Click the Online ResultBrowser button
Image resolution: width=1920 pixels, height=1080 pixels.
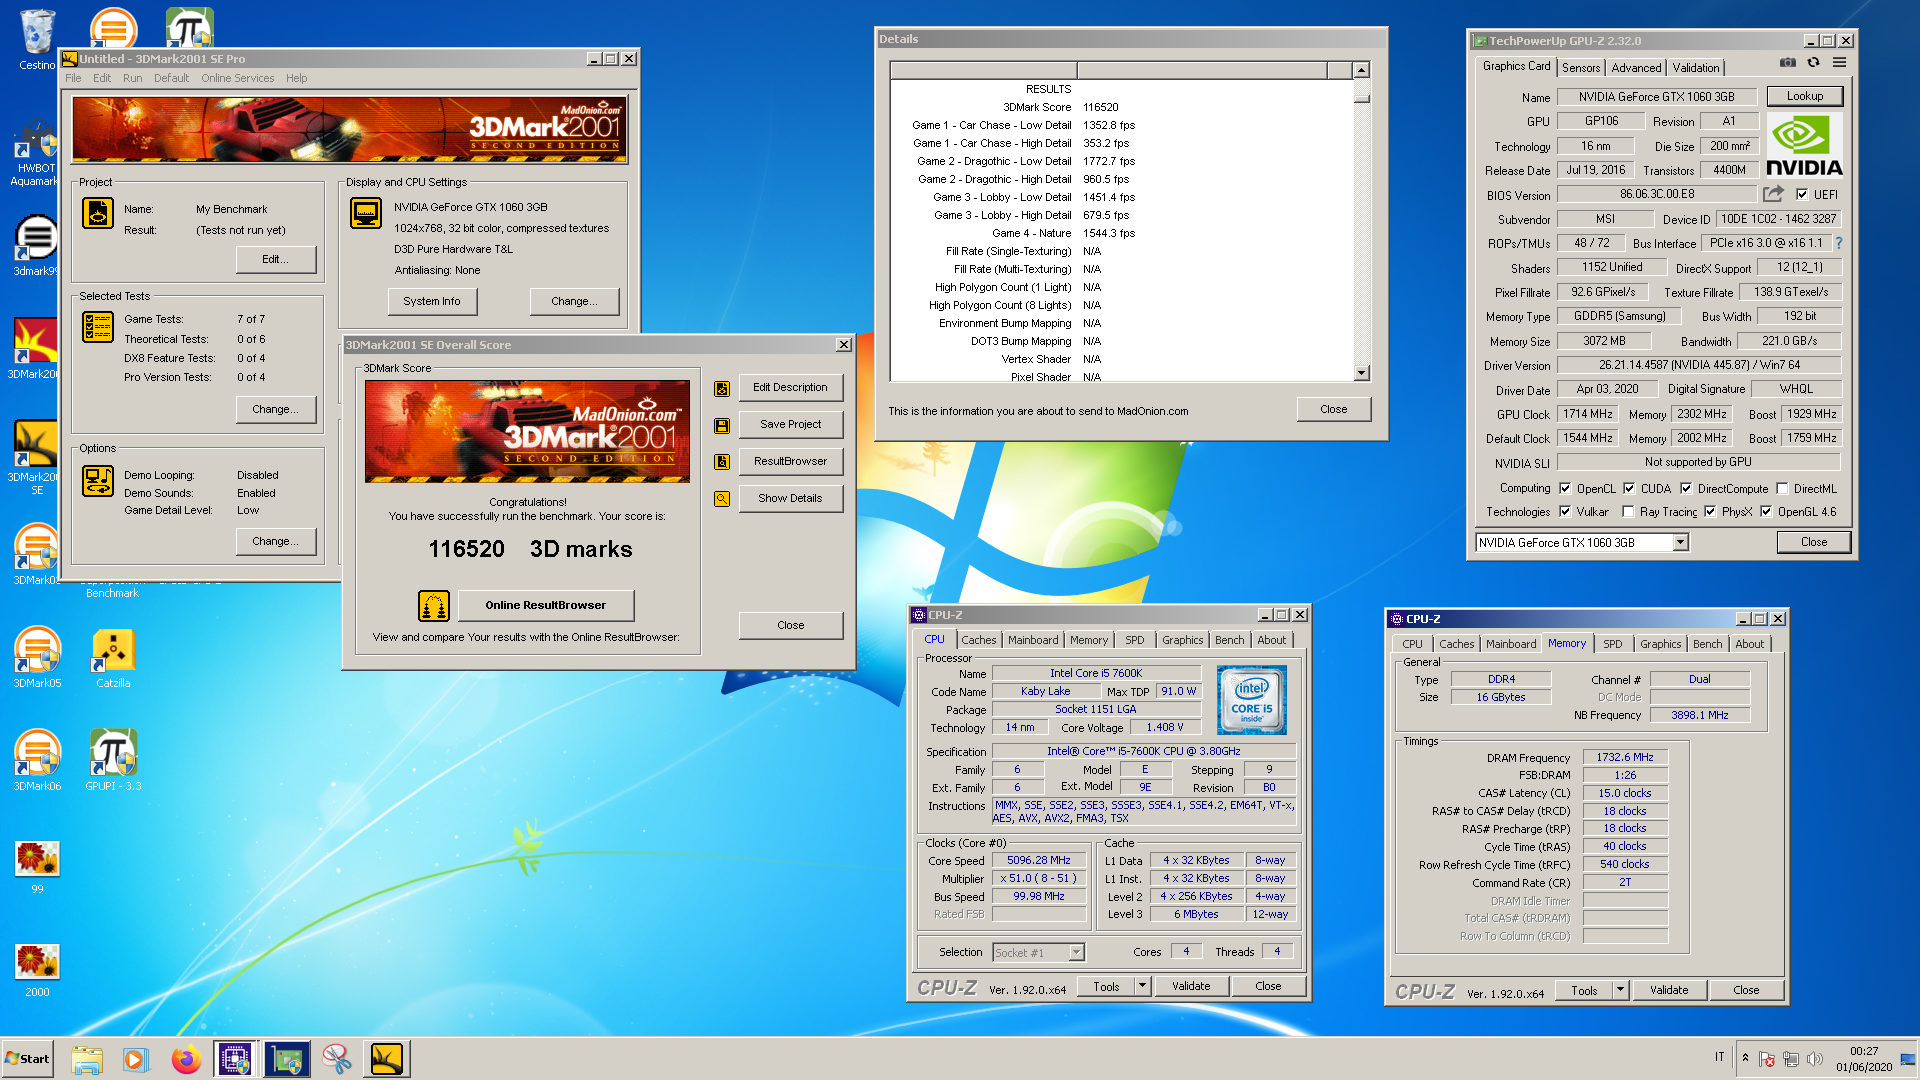click(x=545, y=606)
